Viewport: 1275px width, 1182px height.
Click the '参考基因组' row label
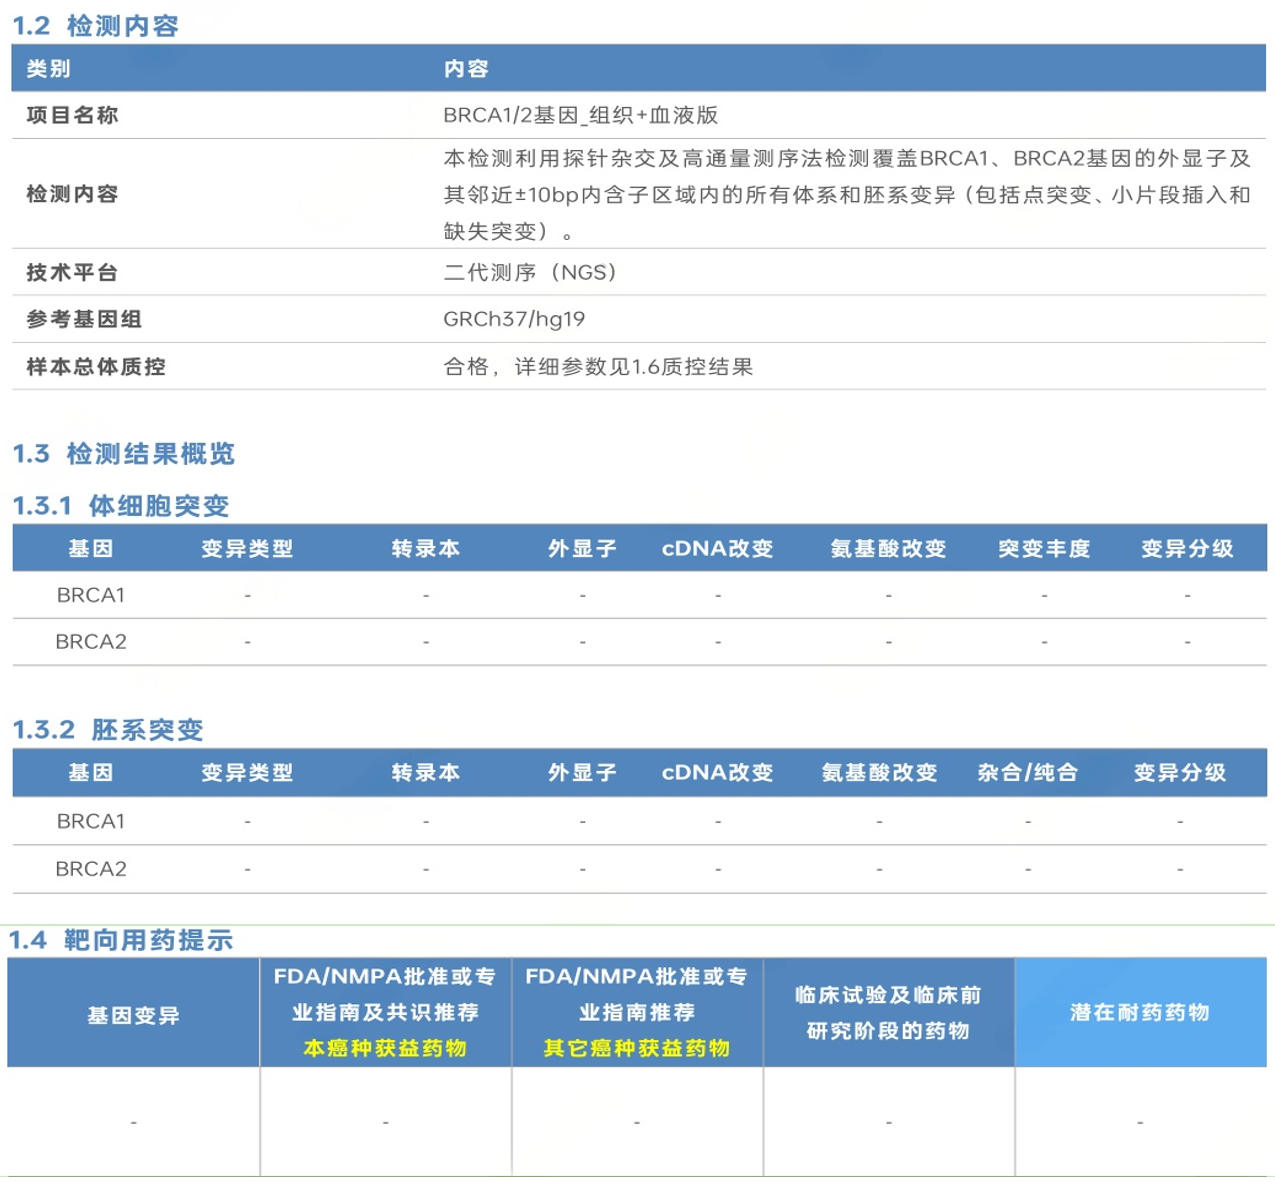[x=84, y=319]
